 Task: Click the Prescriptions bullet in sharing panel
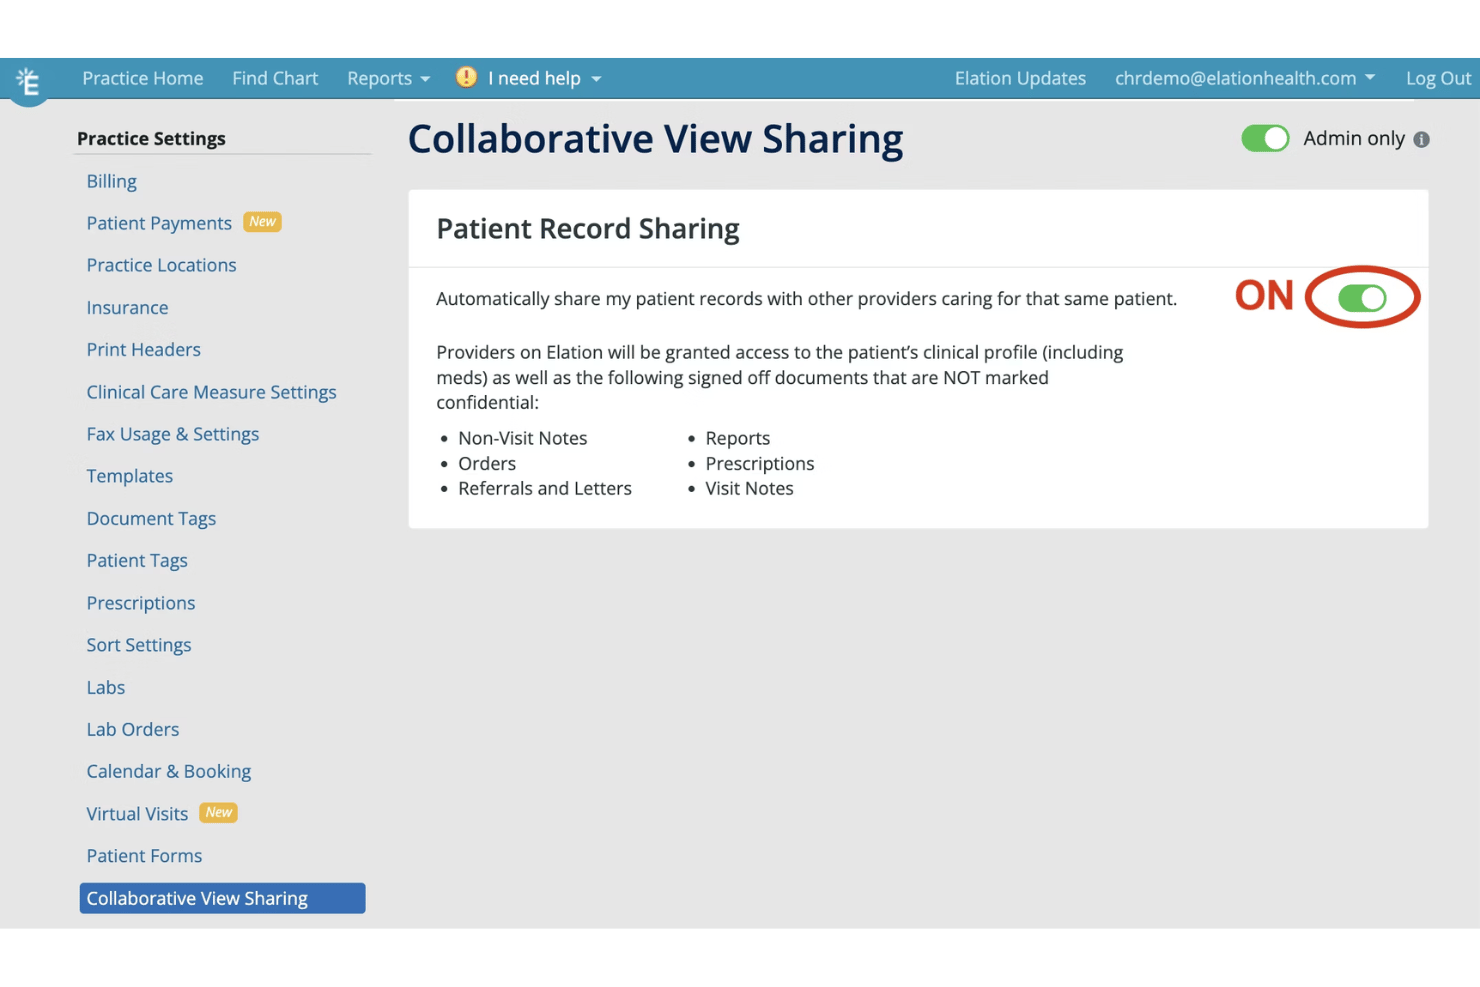point(759,464)
